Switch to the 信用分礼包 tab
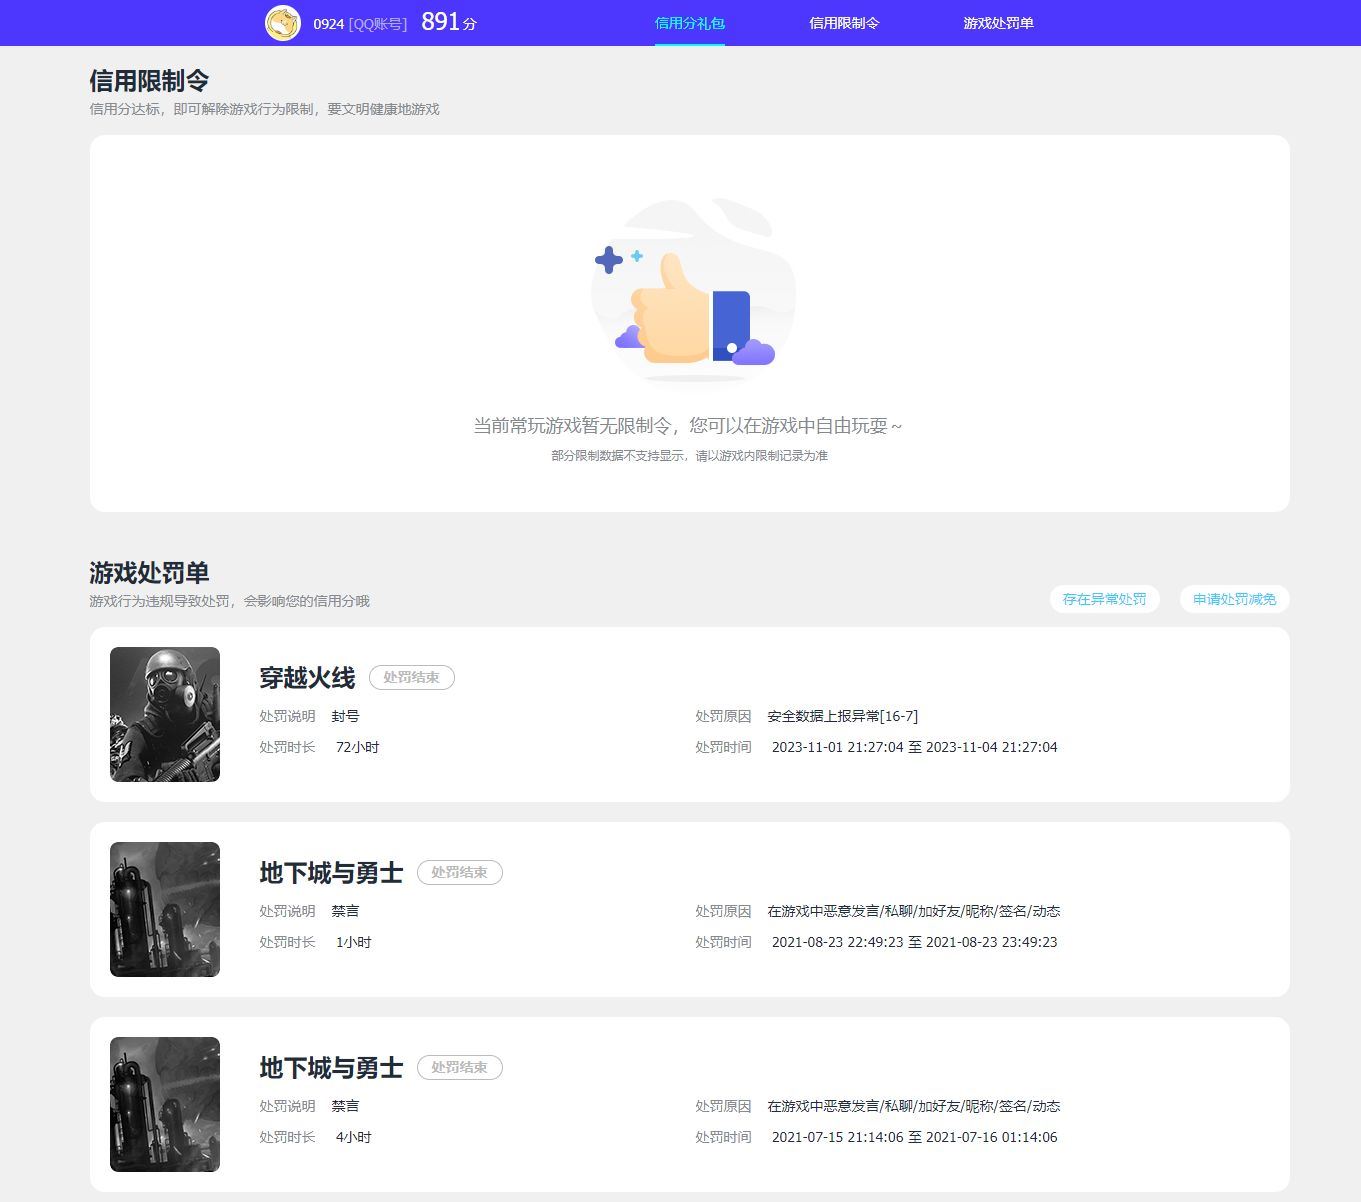1361x1202 pixels. 689,22
